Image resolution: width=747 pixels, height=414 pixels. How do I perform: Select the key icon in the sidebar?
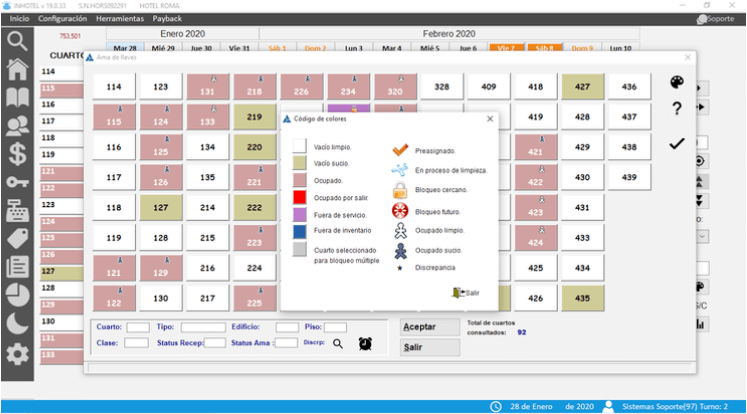tap(17, 183)
